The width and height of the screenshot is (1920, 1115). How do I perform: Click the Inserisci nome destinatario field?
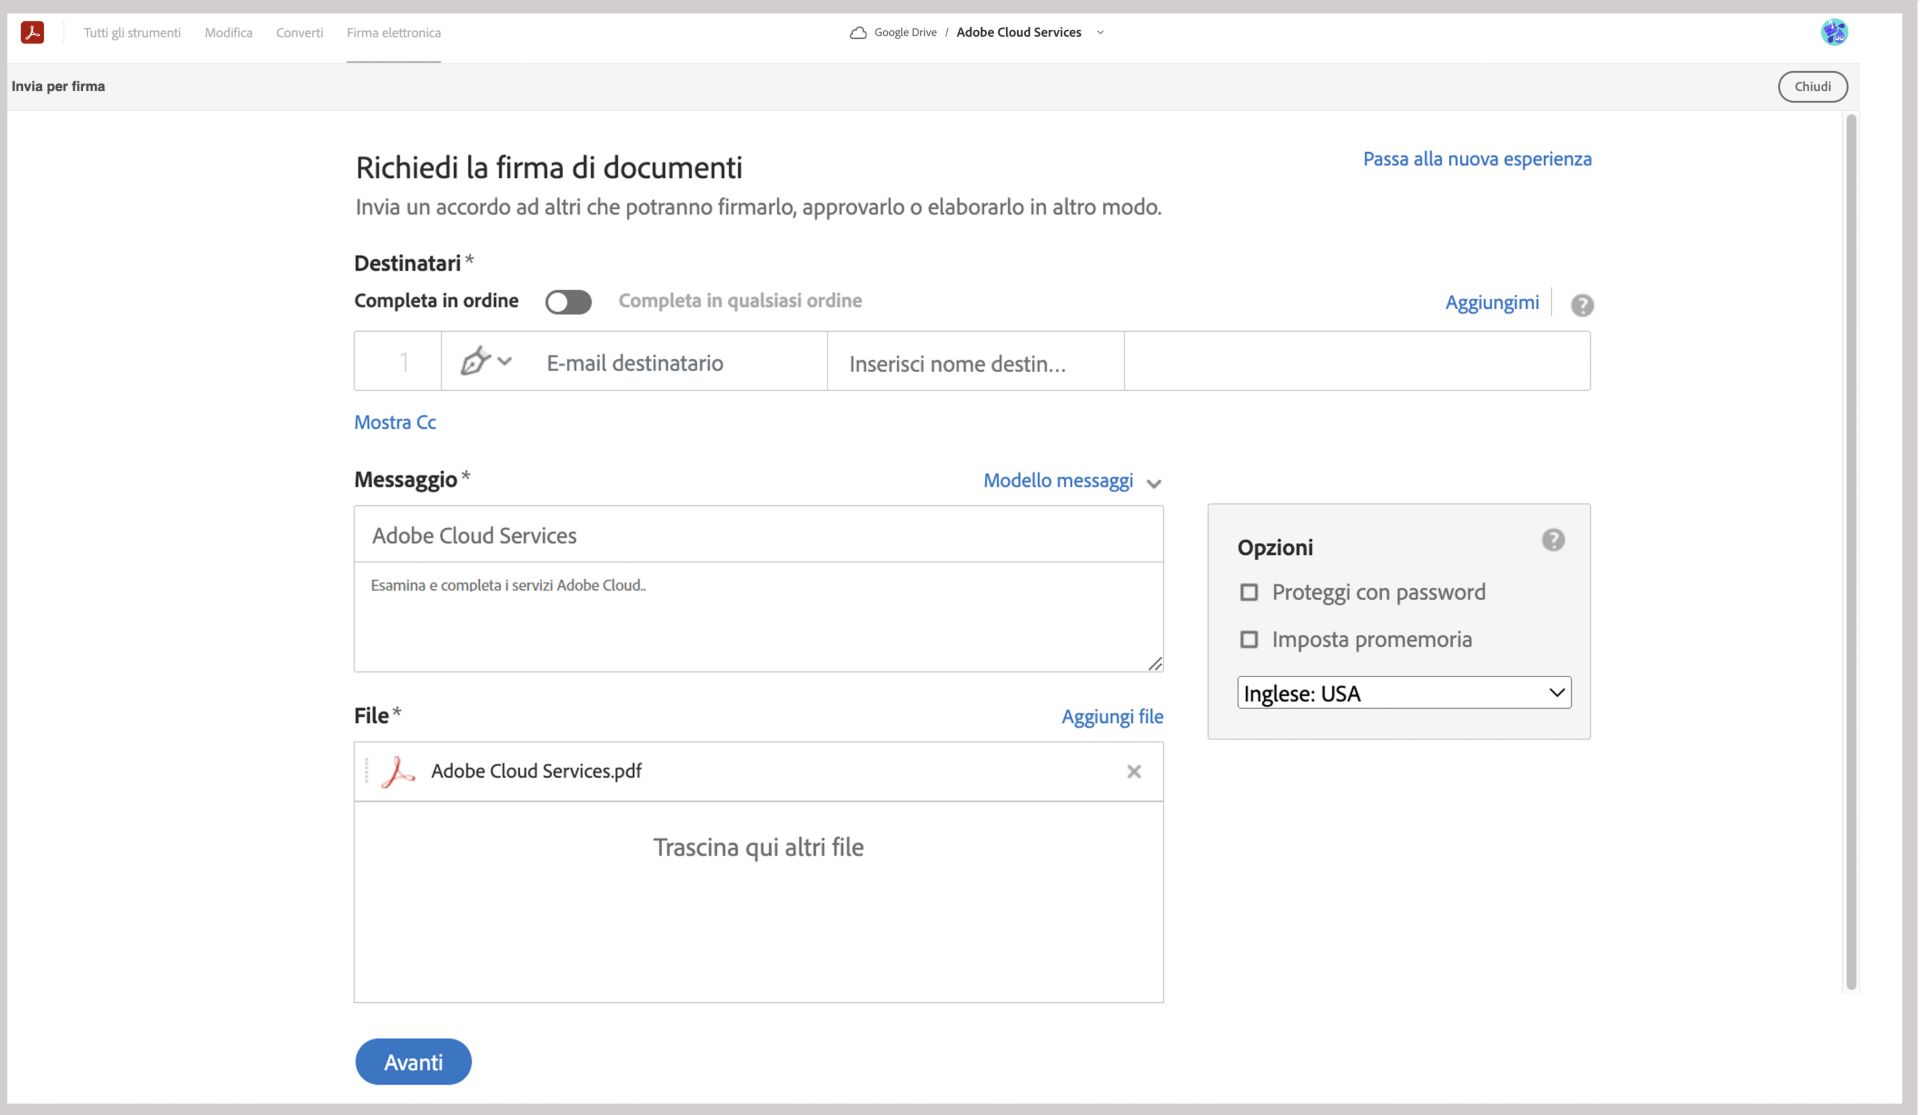(976, 362)
